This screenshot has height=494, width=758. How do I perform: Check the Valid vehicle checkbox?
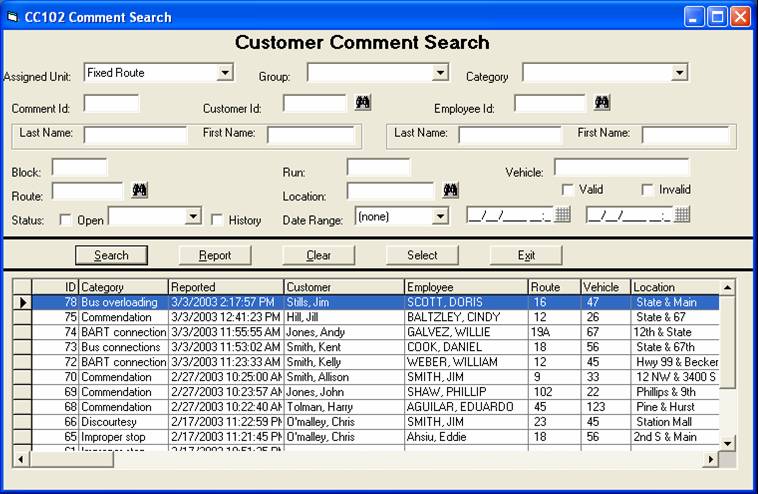click(567, 189)
